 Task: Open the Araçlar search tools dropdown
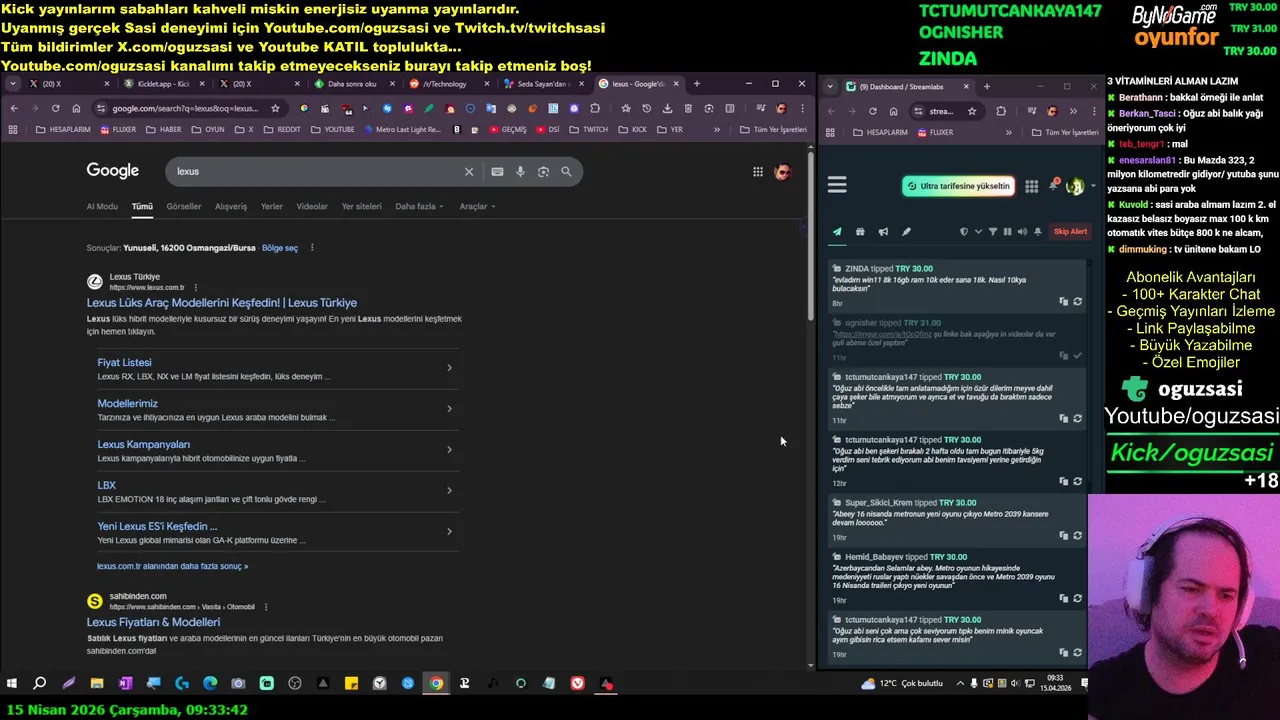coord(477,207)
